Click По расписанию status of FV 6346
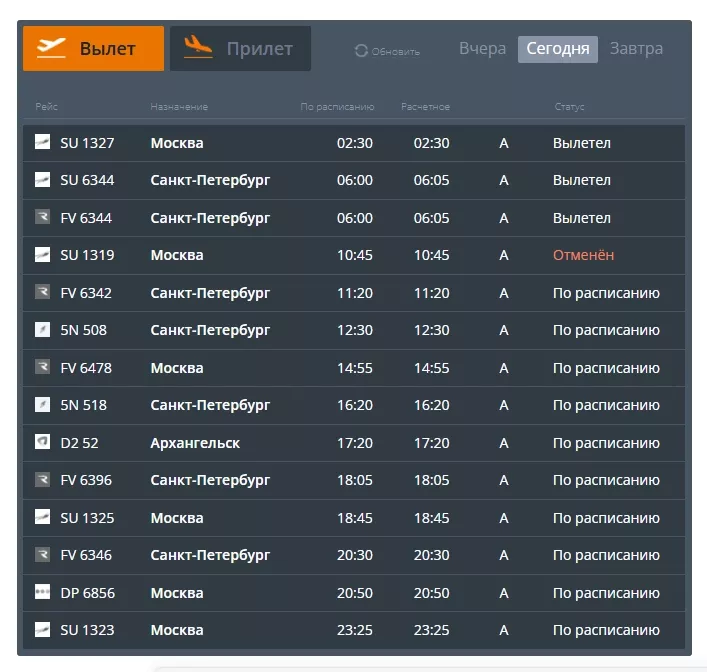 606,555
